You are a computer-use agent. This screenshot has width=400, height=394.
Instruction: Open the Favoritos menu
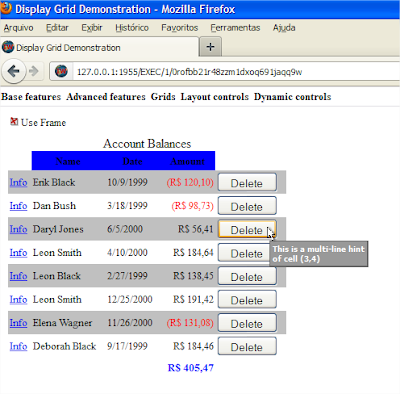180,28
